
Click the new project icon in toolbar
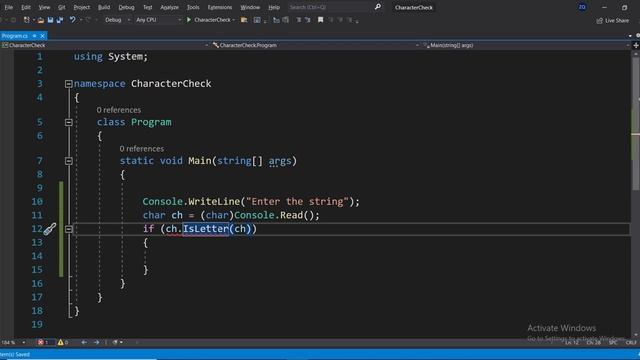coord(27,20)
